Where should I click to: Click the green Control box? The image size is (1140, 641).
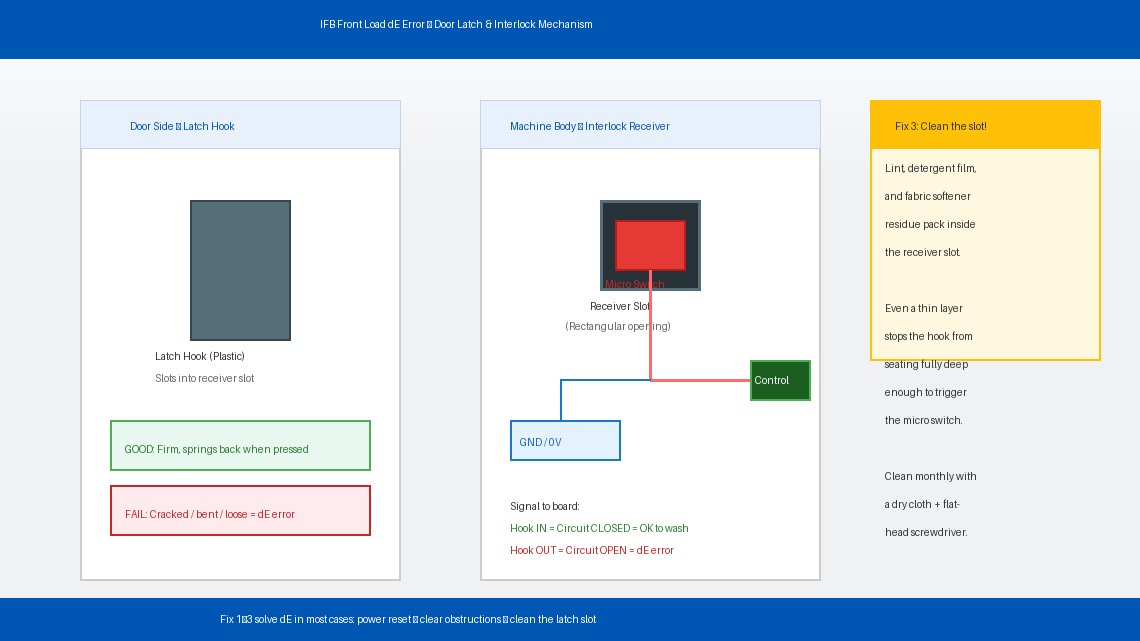click(780, 380)
